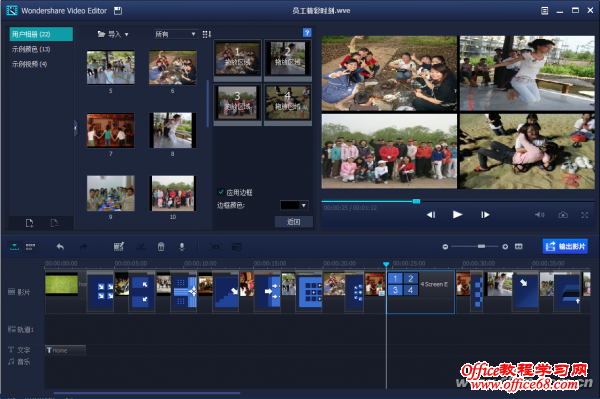Screen dimensions: 600x399
Task: Step to previous frame
Action: pyautogui.click(x=431, y=215)
